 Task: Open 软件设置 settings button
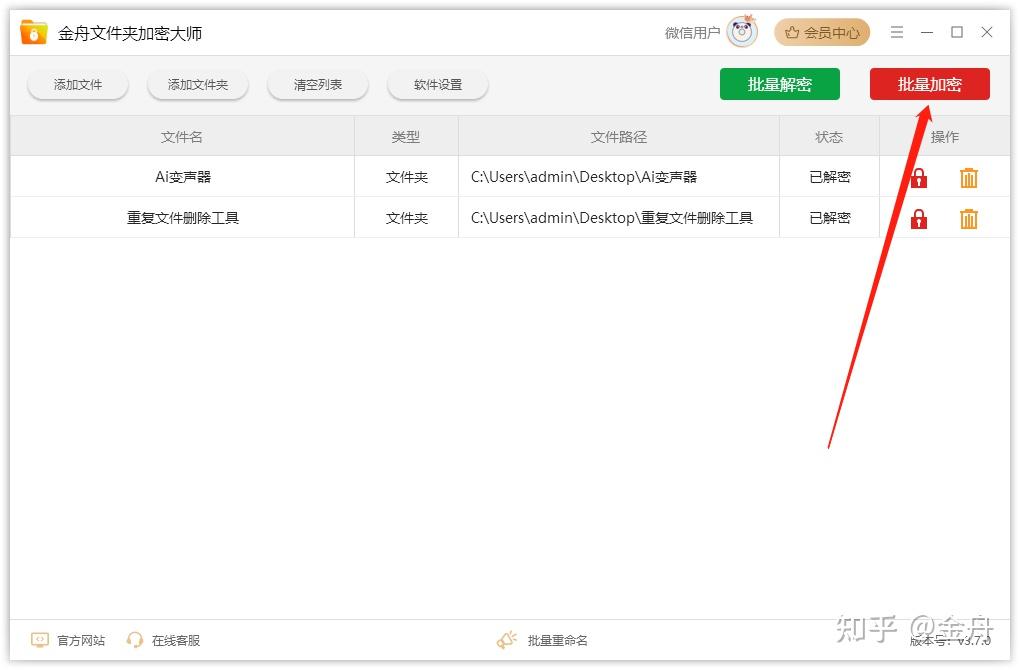point(438,85)
